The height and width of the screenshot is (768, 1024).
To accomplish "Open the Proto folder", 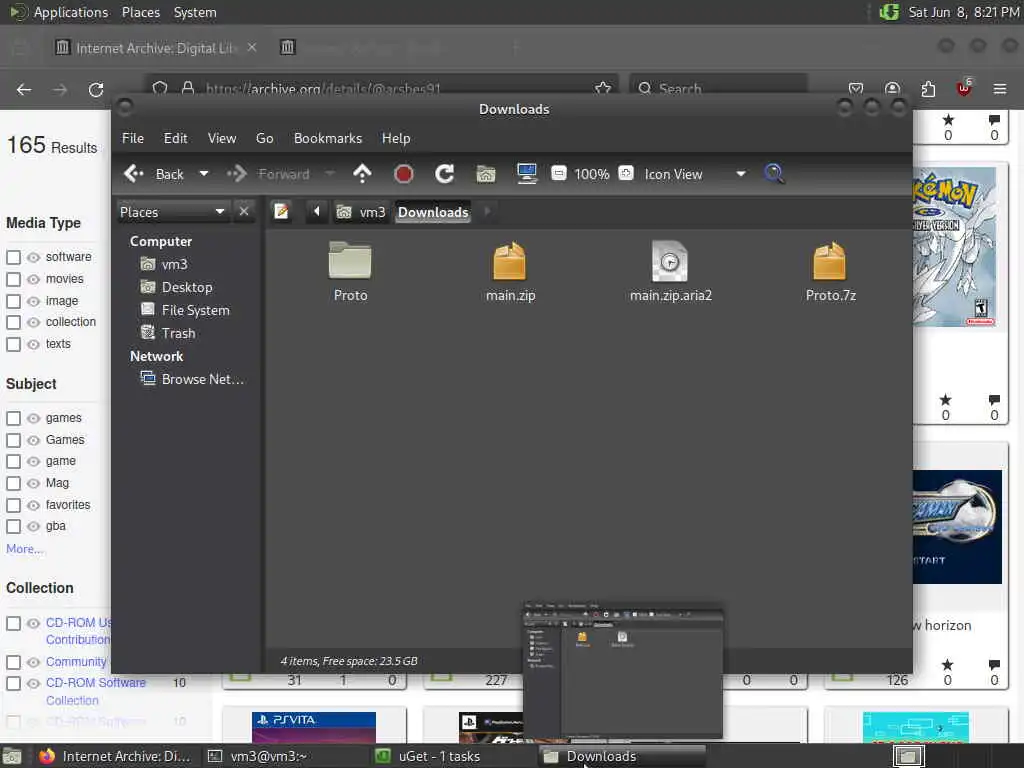I will [350, 272].
